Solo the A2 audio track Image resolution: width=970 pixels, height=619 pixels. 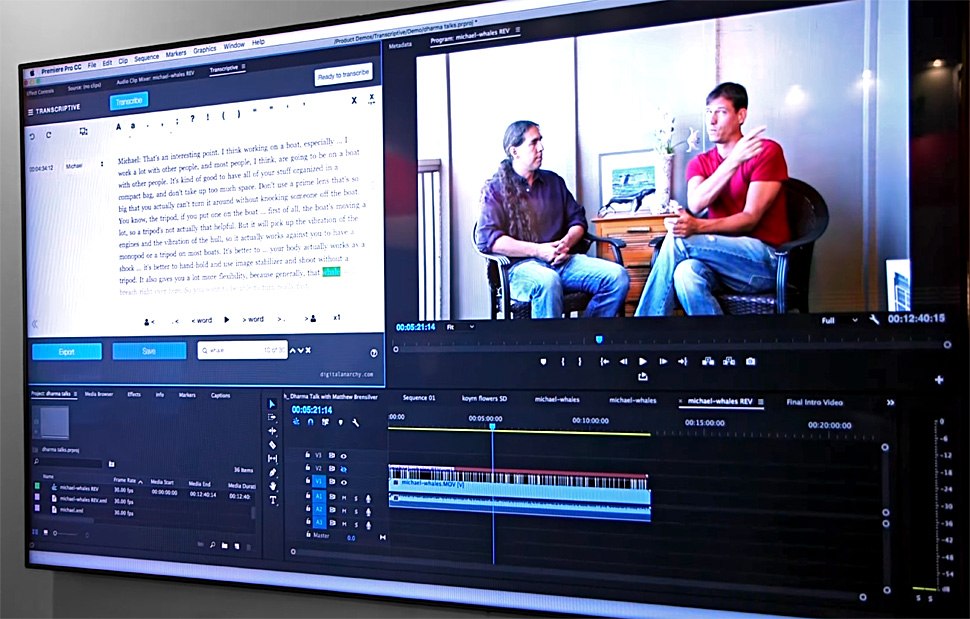356,511
